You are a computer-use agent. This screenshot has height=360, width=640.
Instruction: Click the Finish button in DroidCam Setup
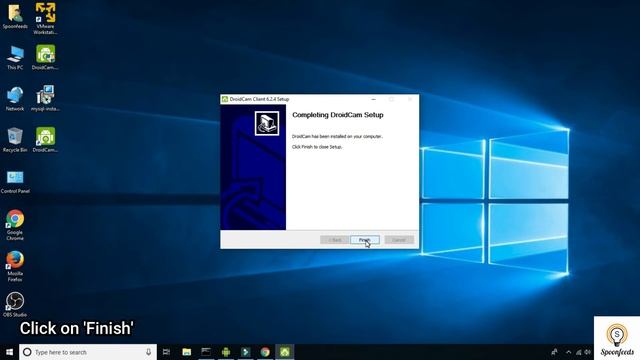pyautogui.click(x=364, y=240)
